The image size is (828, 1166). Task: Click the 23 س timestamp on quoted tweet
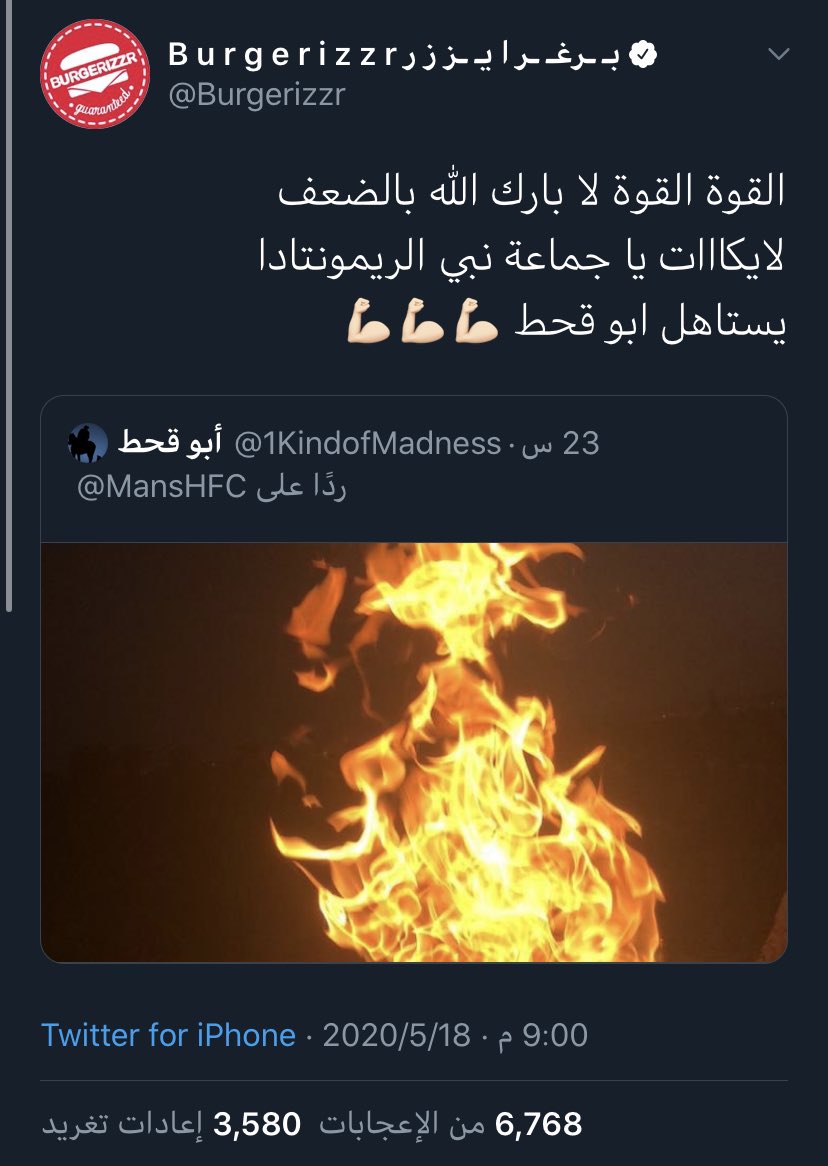click(x=559, y=443)
